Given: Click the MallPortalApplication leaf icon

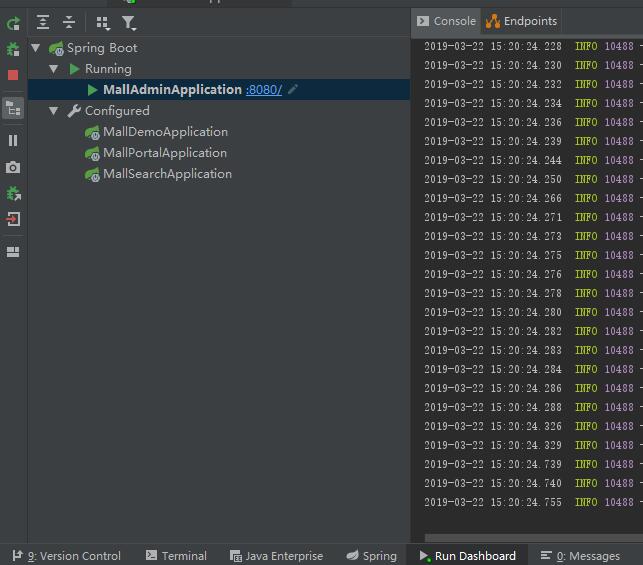Looking at the screenshot, I should click(92, 154).
